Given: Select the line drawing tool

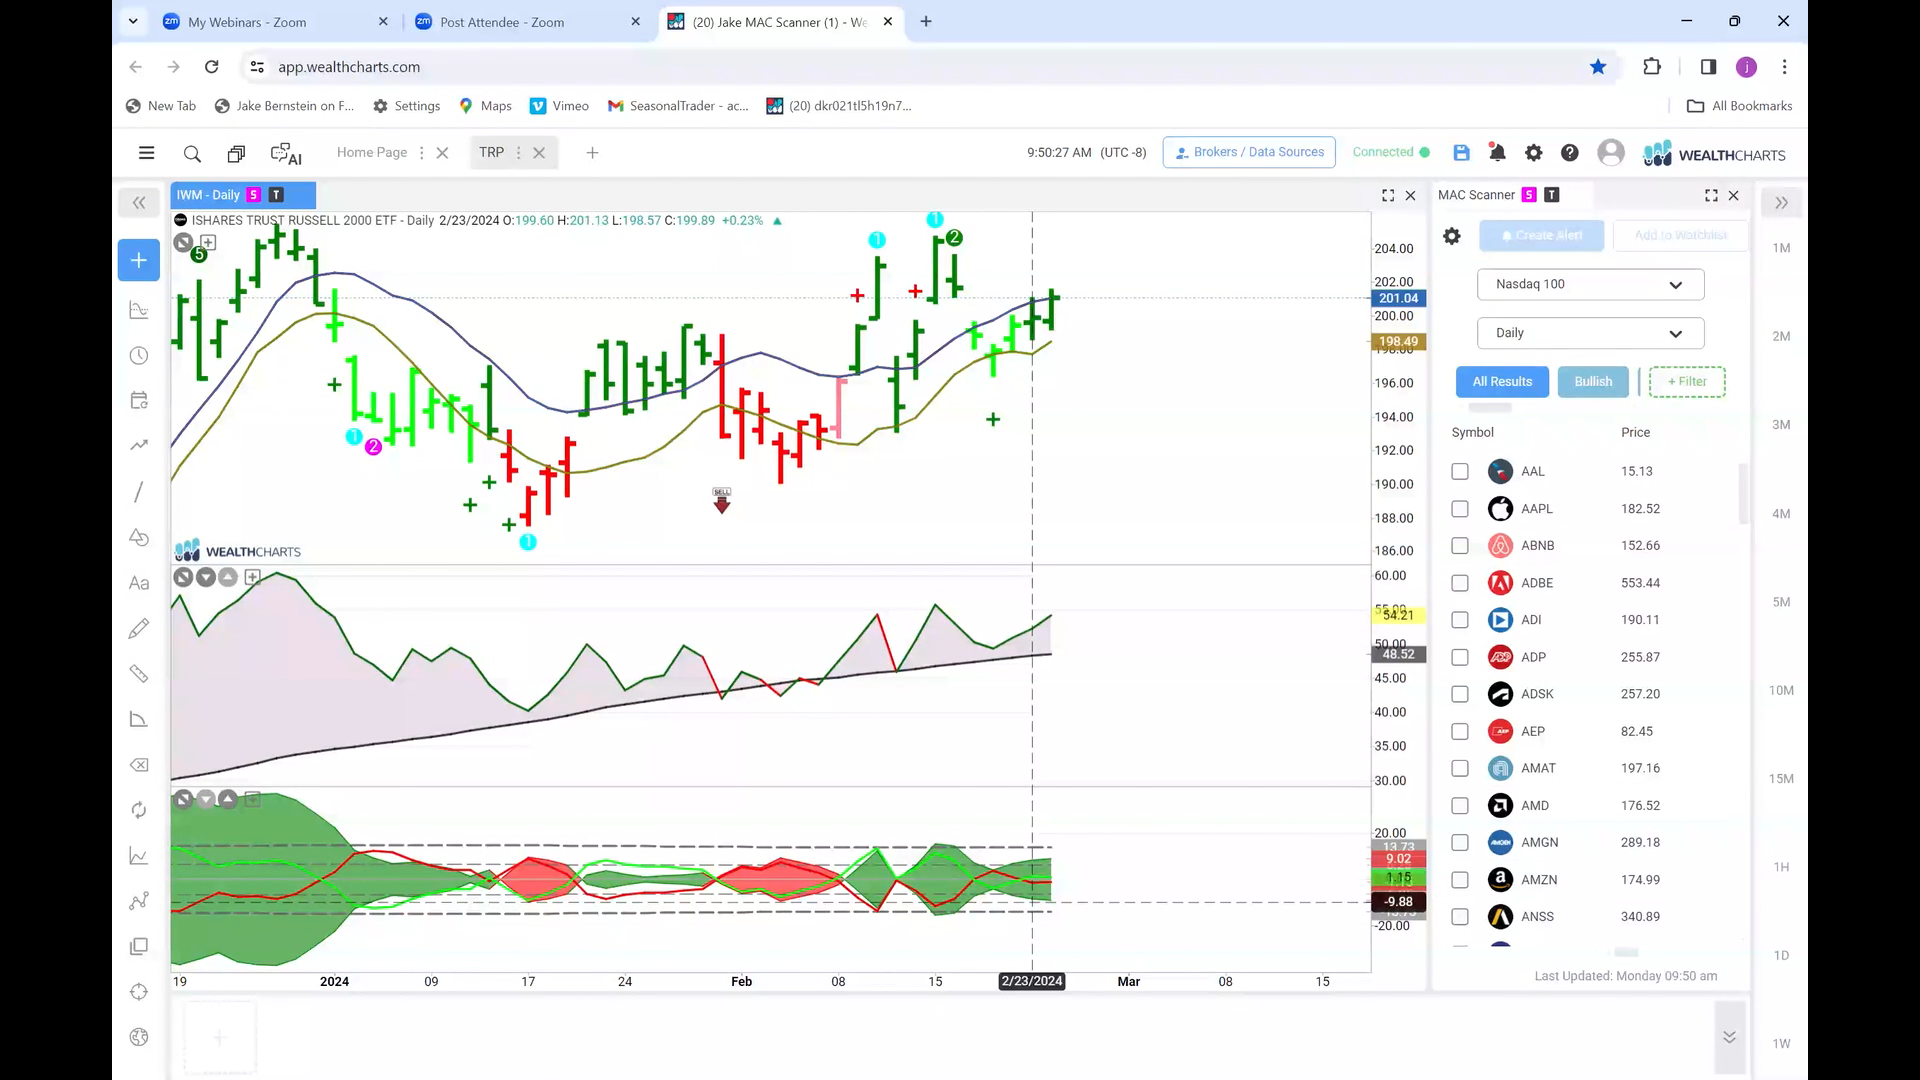Looking at the screenshot, I should coord(139,491).
